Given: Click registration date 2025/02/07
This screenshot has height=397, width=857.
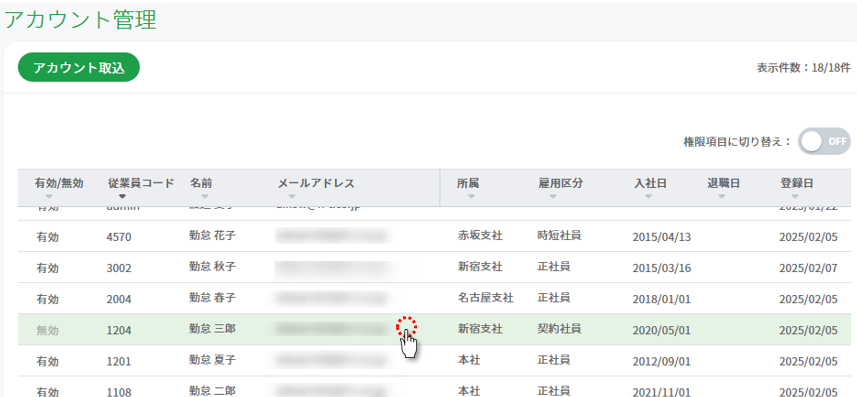Looking at the screenshot, I should pyautogui.click(x=808, y=268).
